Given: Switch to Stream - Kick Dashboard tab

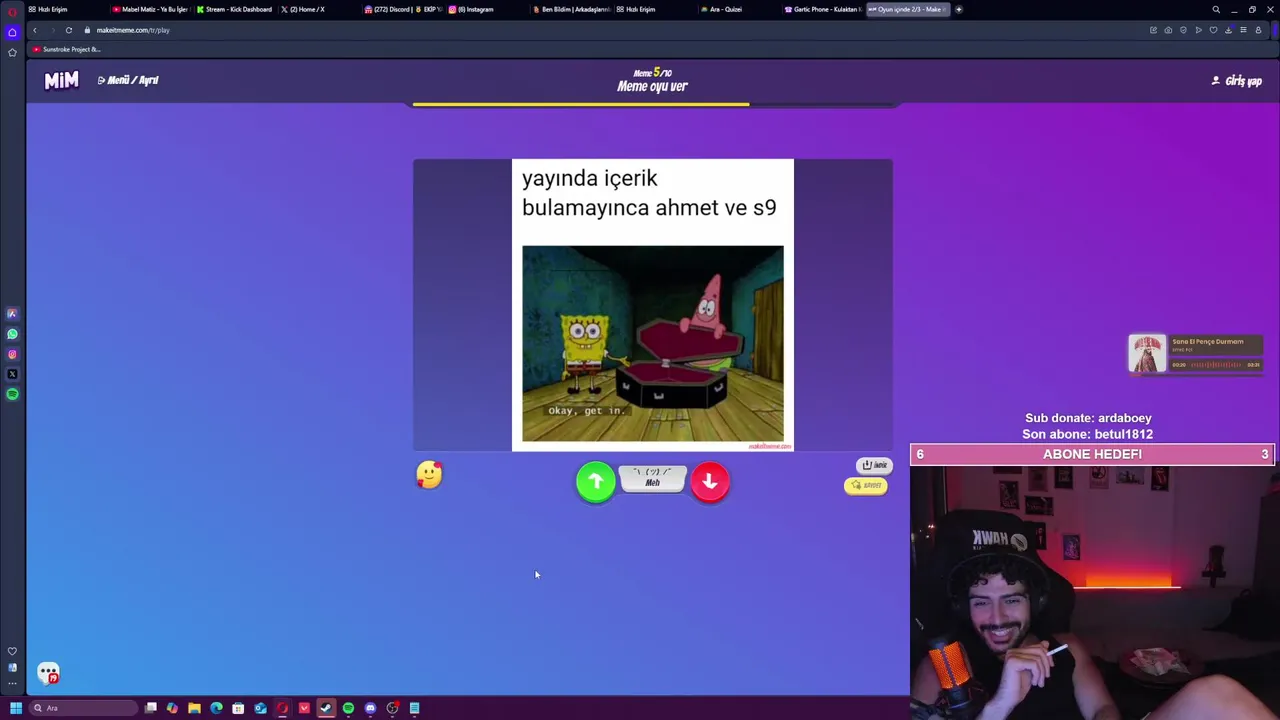Looking at the screenshot, I should tap(234, 9).
